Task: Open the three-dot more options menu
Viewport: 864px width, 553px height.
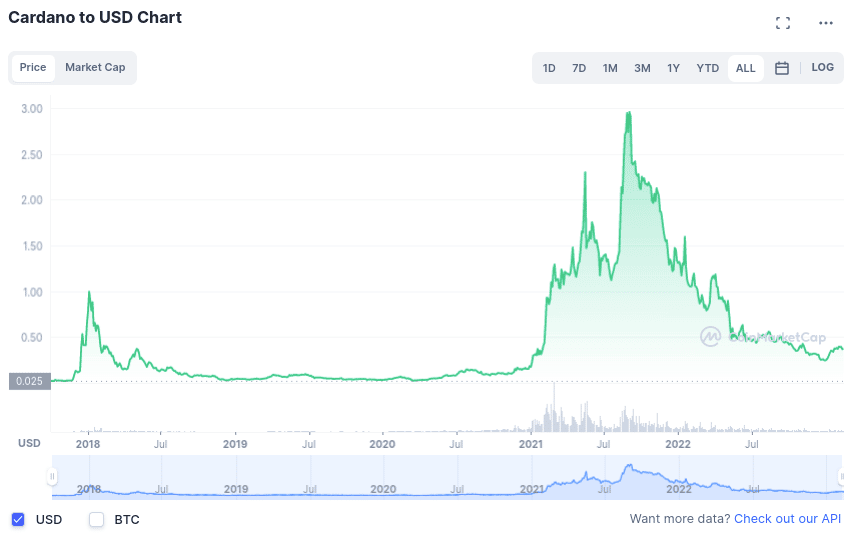Action: (825, 23)
